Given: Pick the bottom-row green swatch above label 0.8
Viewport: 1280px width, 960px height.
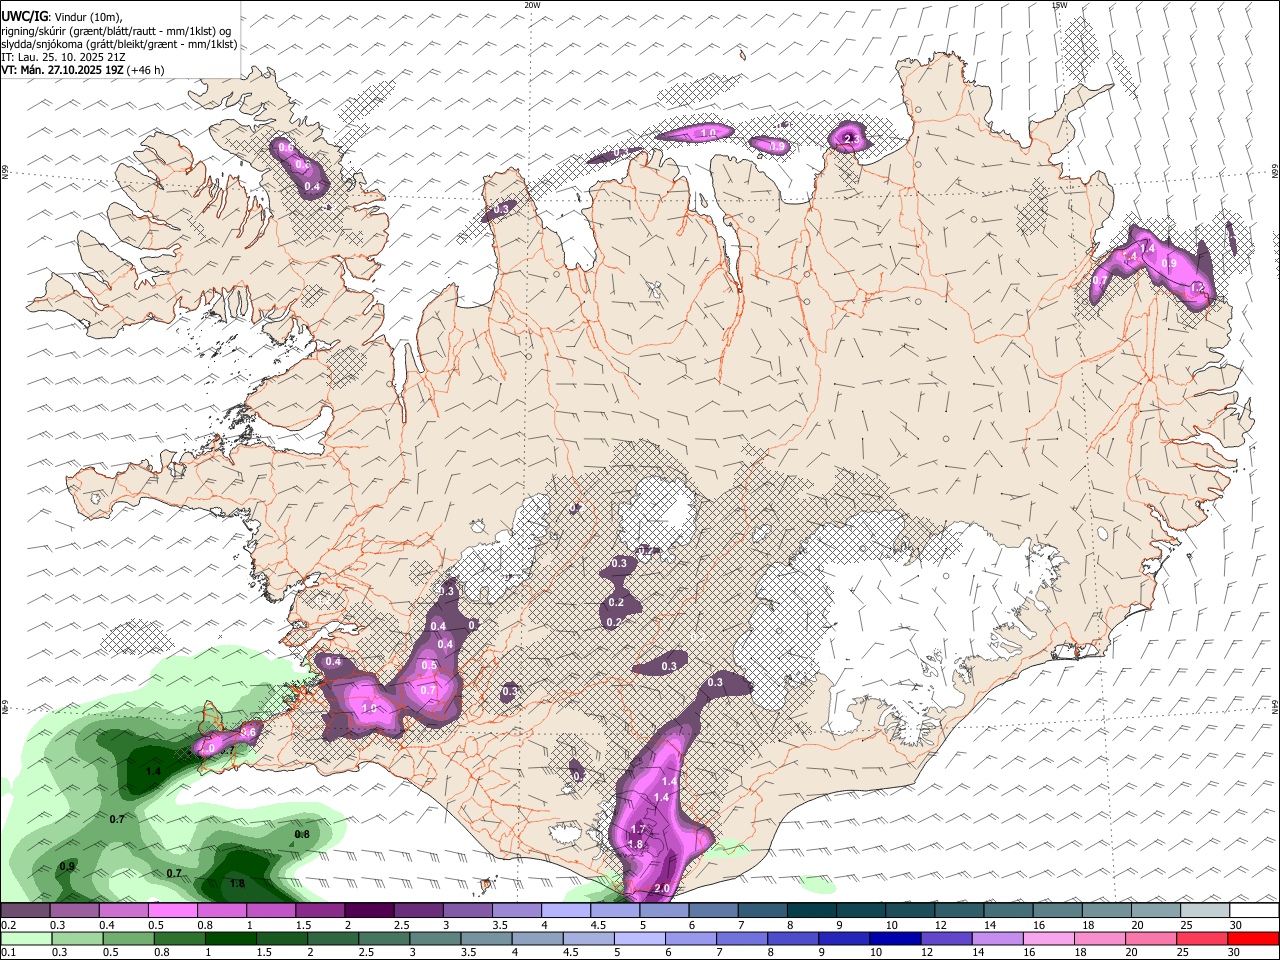Looking at the screenshot, I should pyautogui.click(x=179, y=939).
